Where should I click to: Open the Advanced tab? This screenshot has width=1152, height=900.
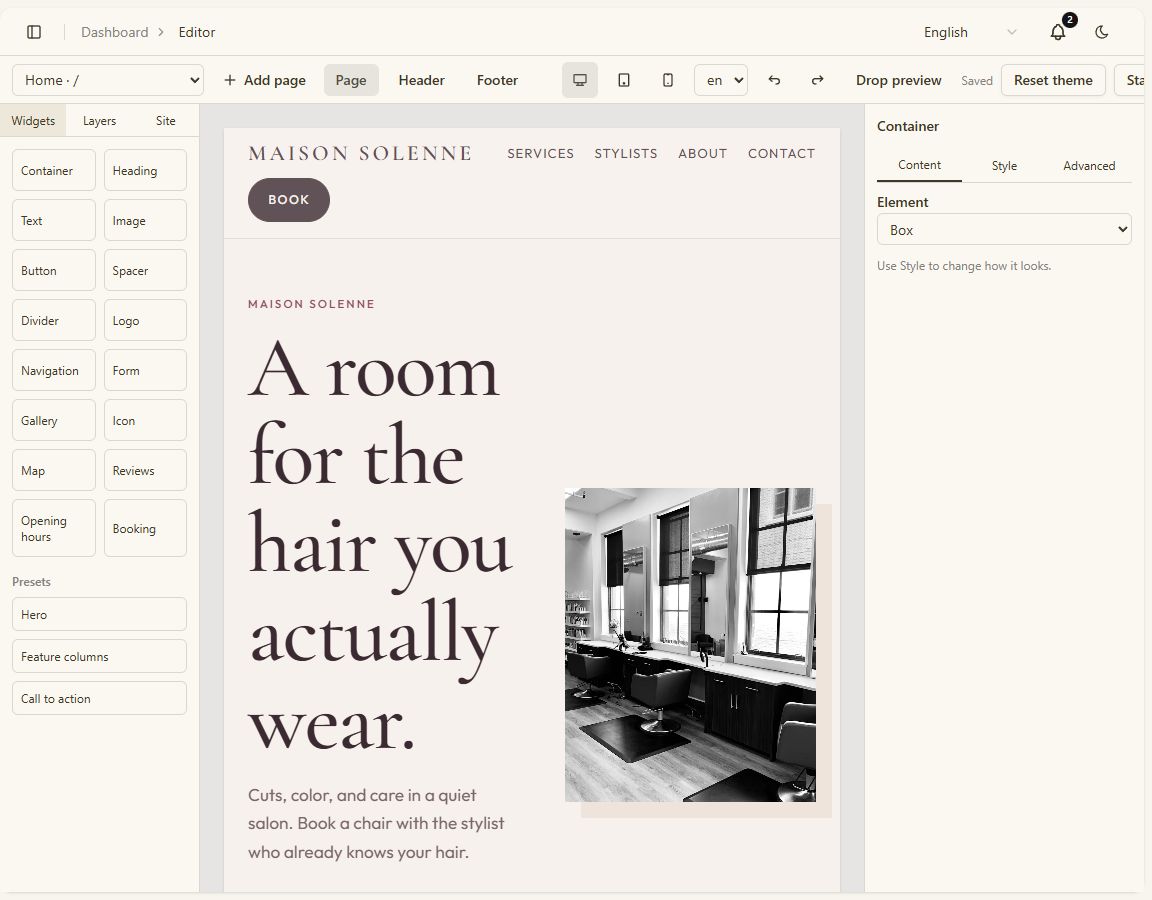[1089, 165]
